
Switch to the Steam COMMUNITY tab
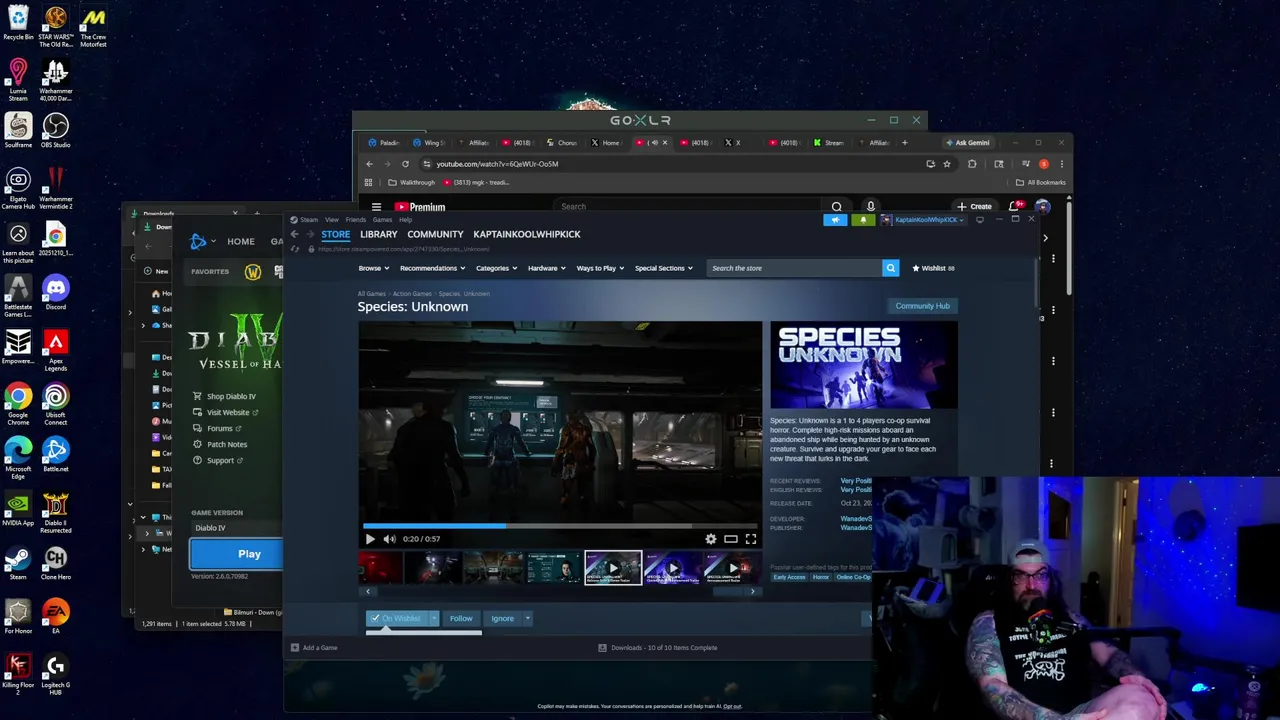click(x=435, y=234)
